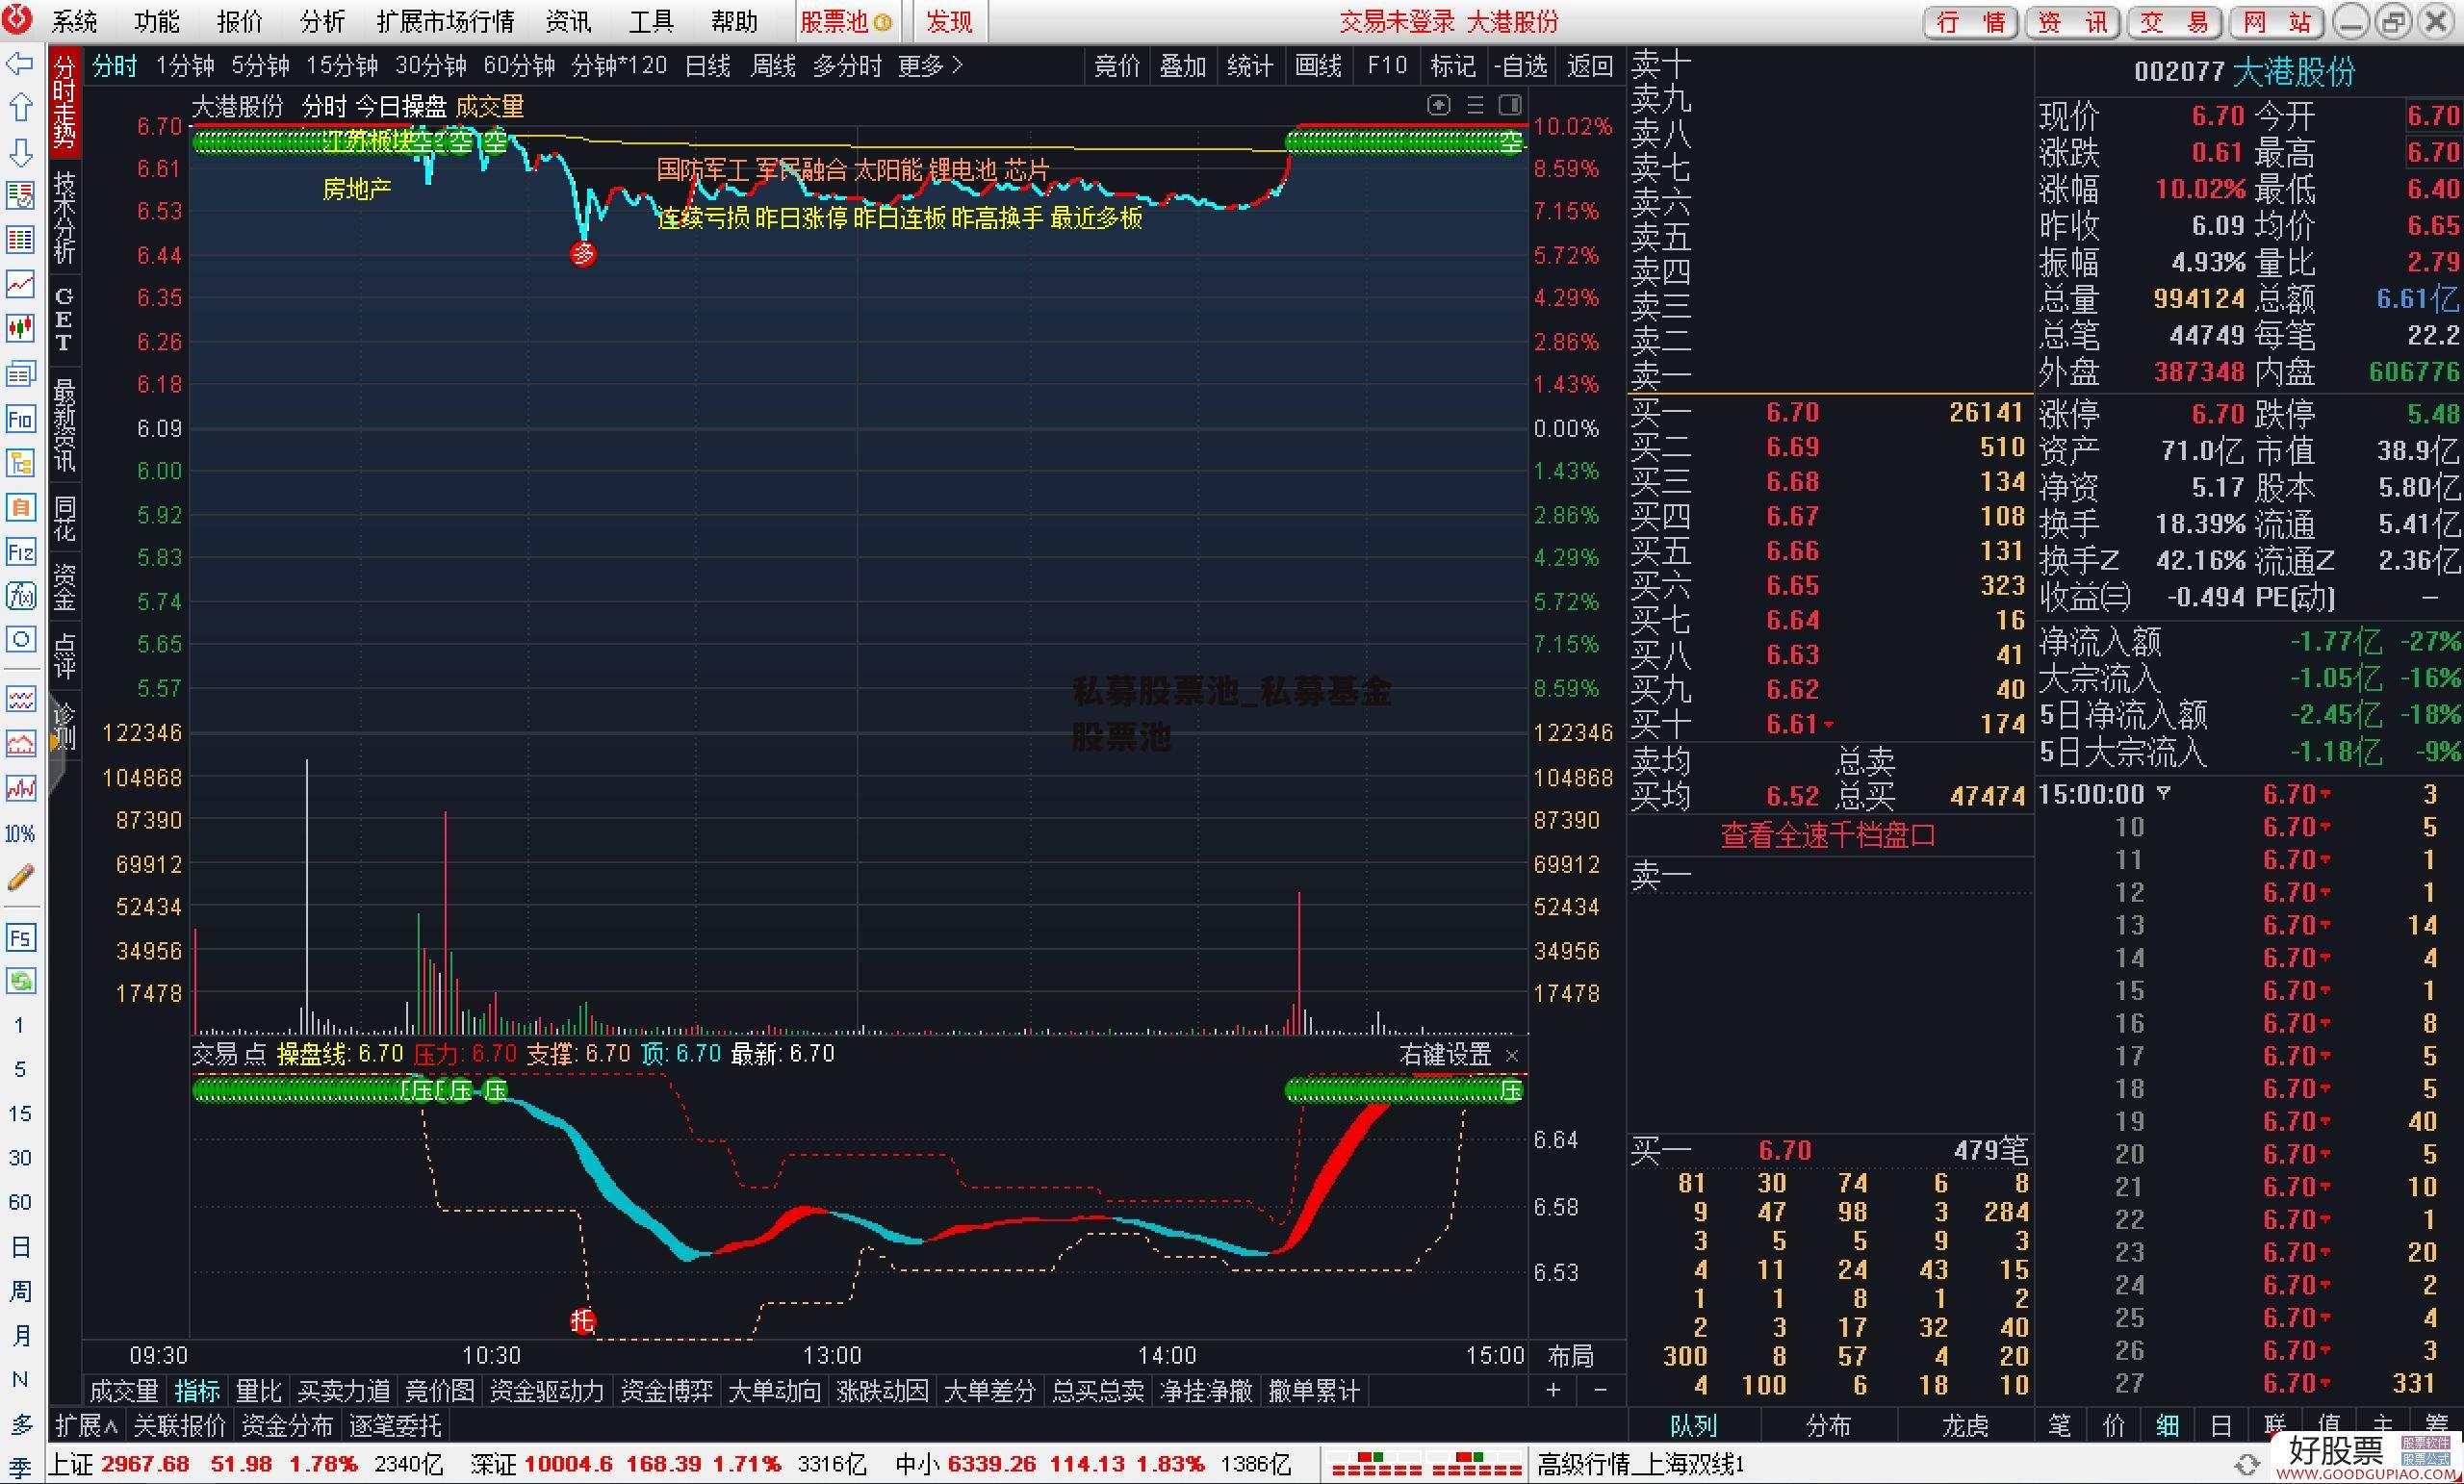This screenshot has width=2464, height=1484.
Task: Click the multi-window icon in left sidebar
Action: (x=20, y=374)
